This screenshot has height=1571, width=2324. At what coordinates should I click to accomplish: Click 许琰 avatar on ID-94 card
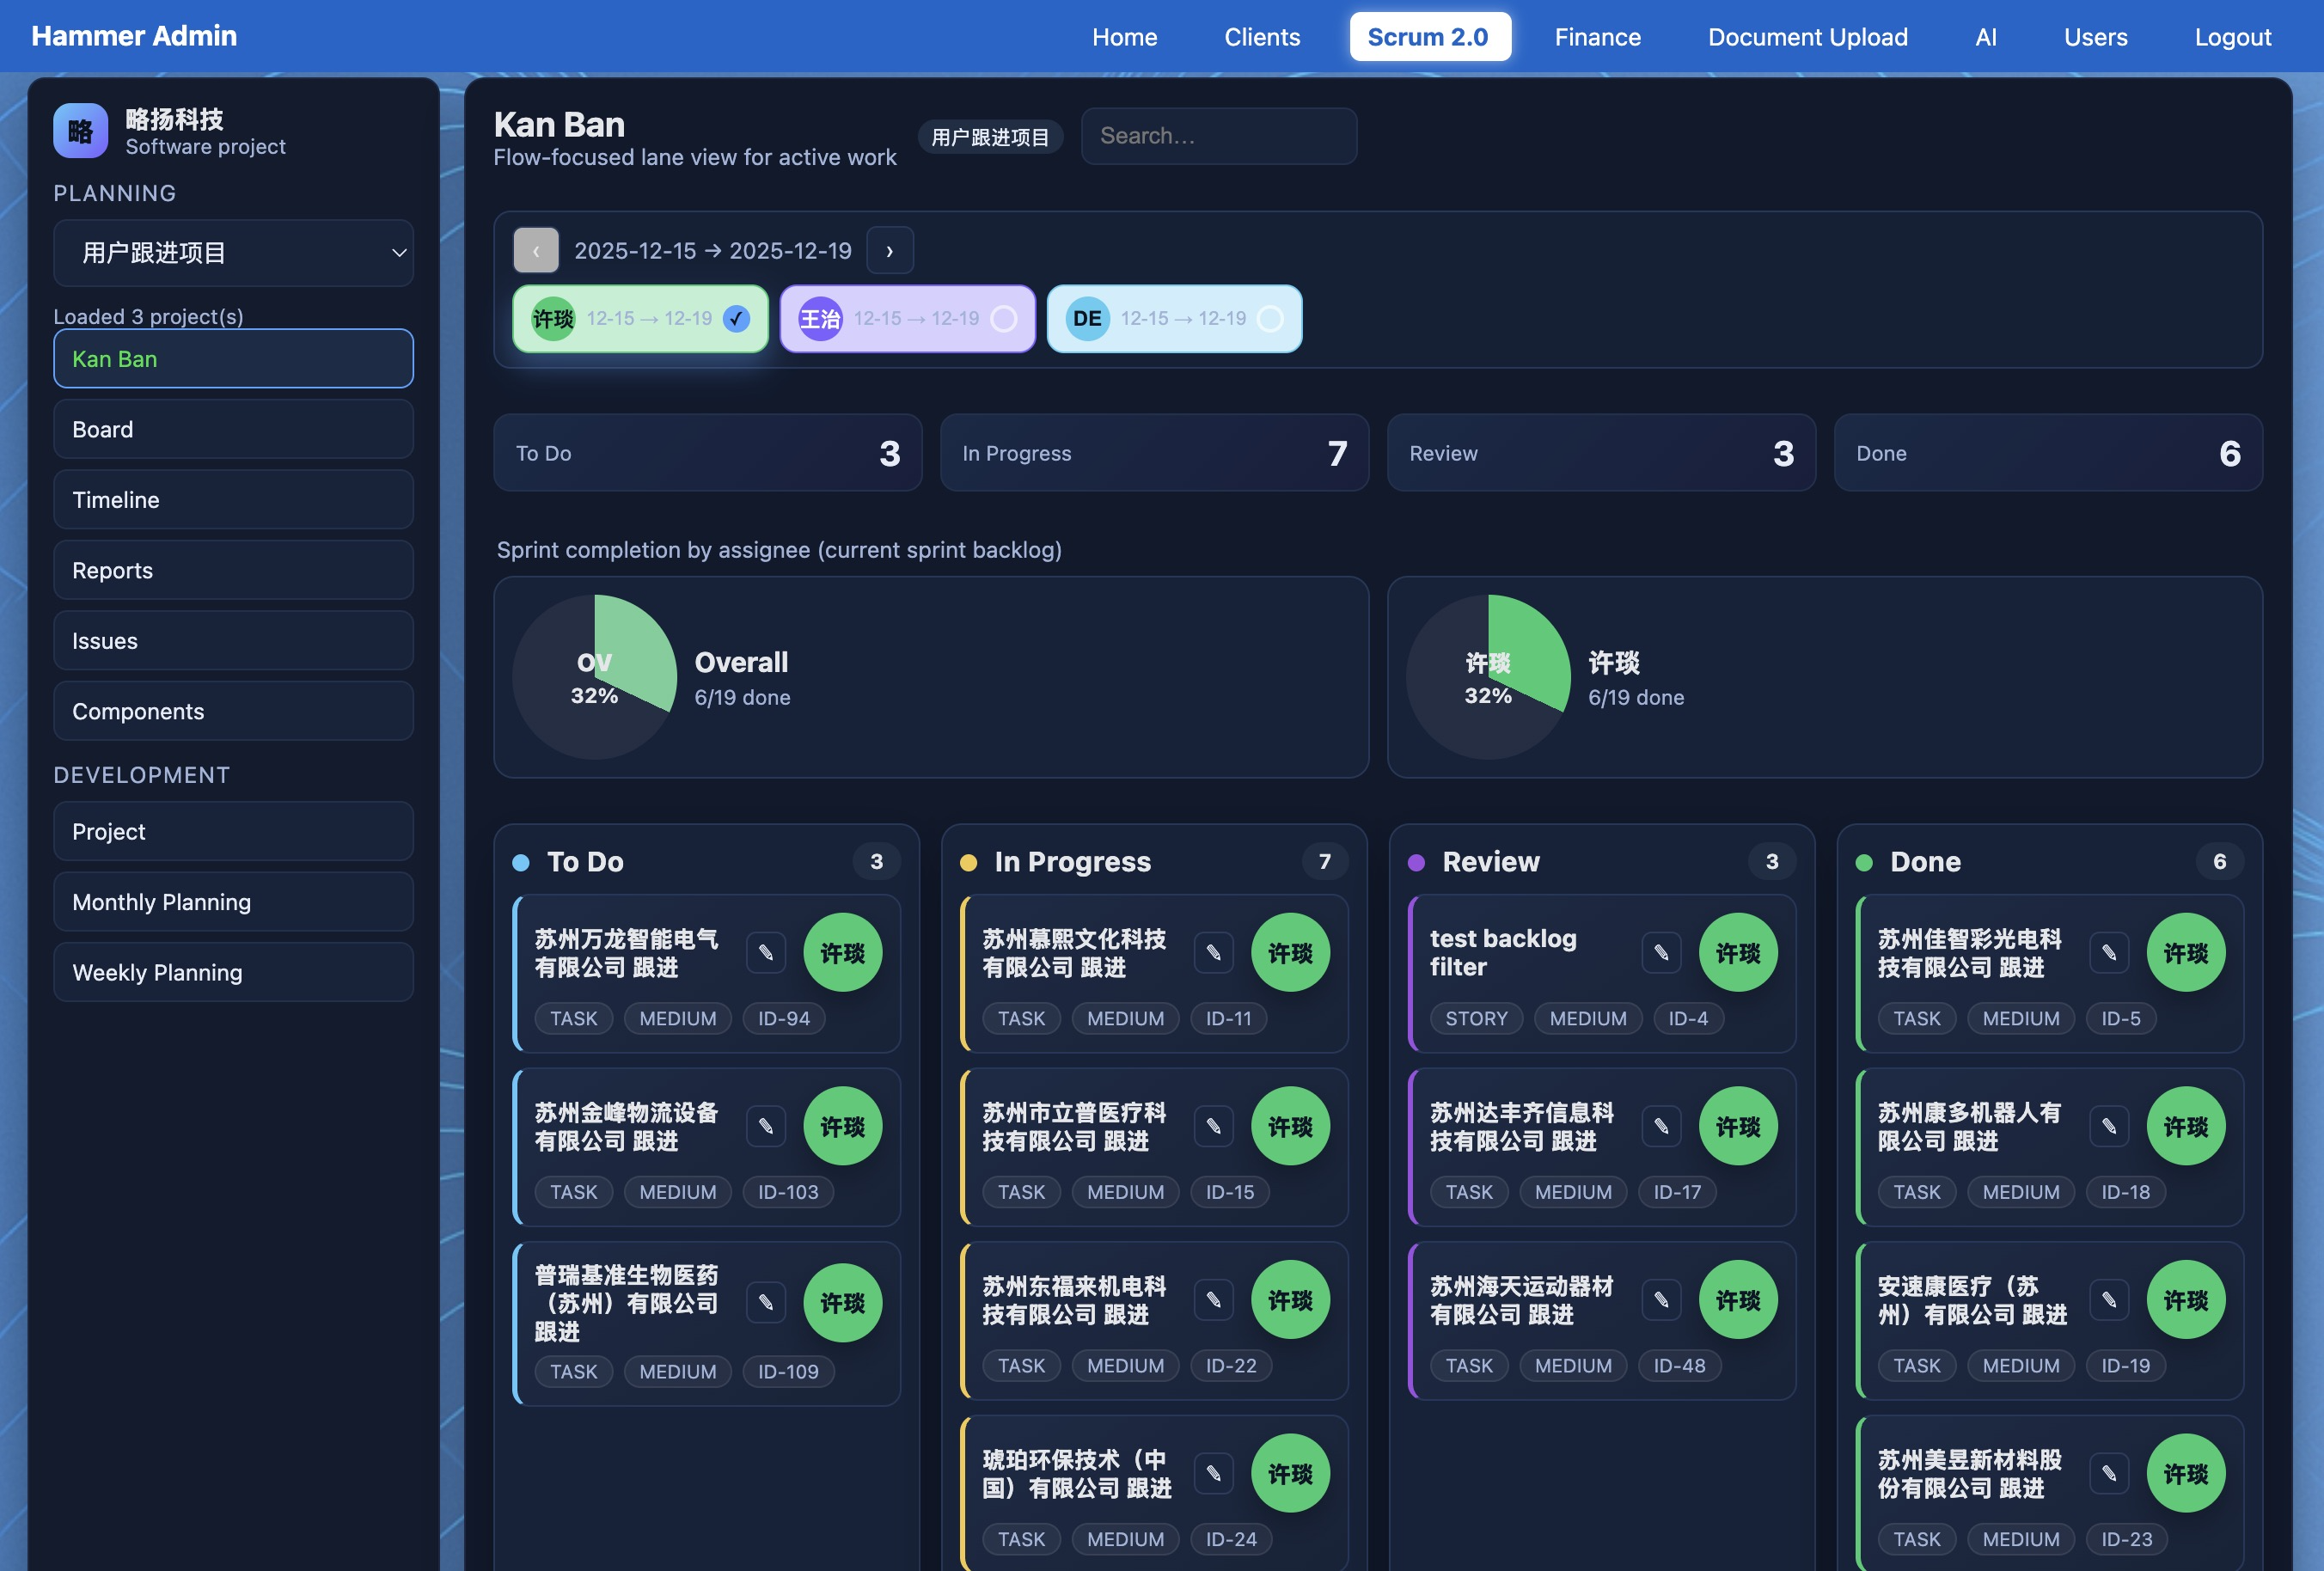[x=843, y=952]
